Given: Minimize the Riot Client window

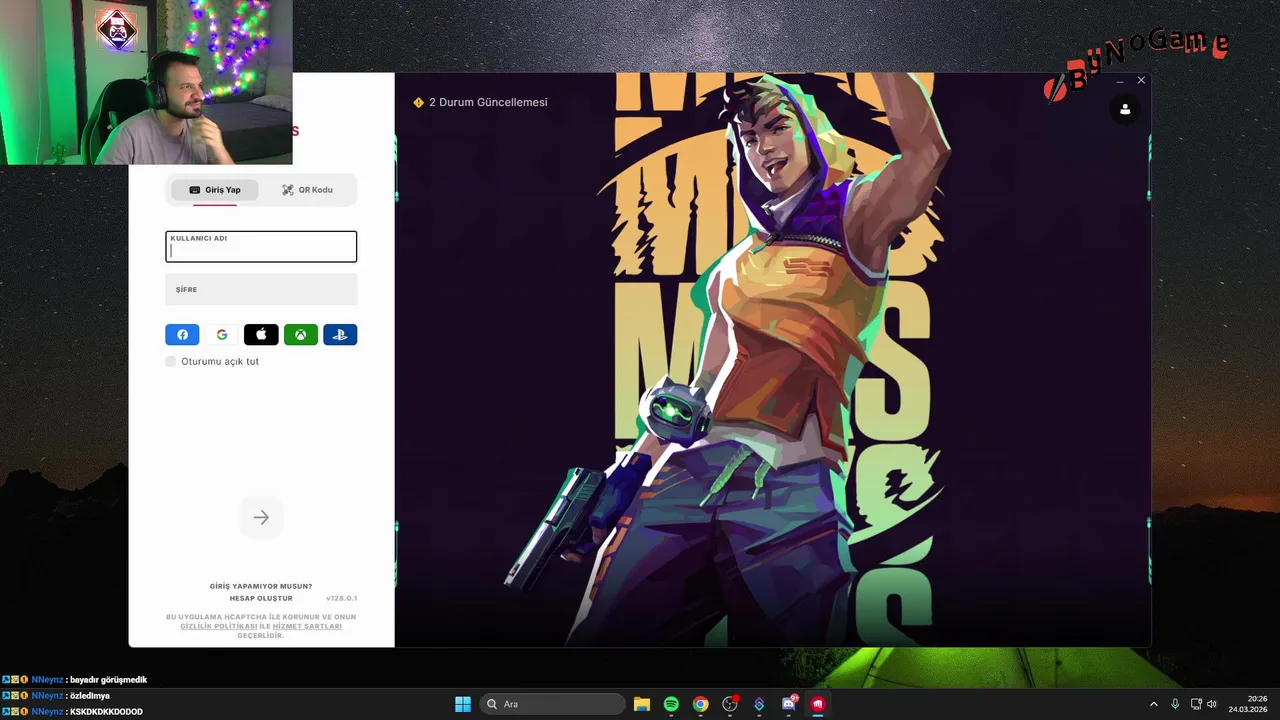Looking at the screenshot, I should (x=1120, y=81).
